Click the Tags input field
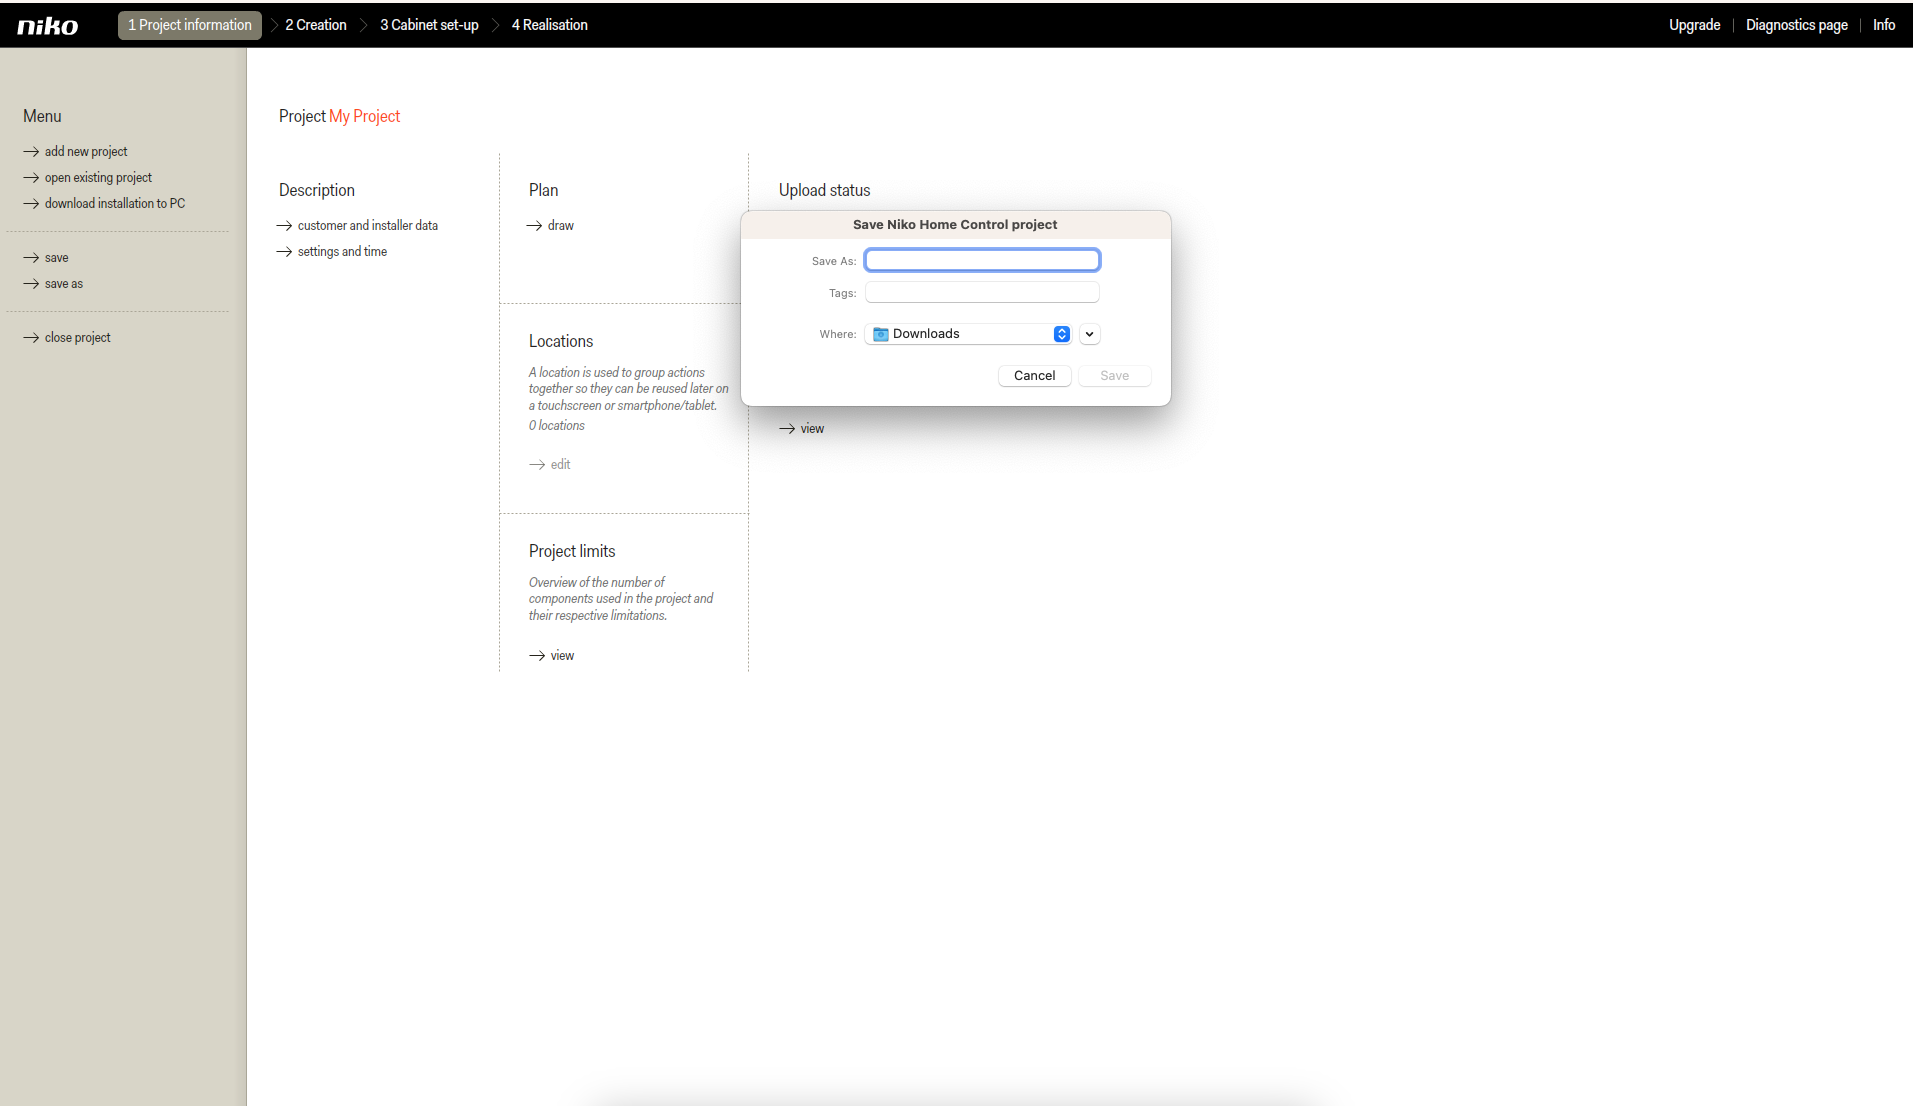Viewport: 1913px width, 1106px height. click(981, 293)
